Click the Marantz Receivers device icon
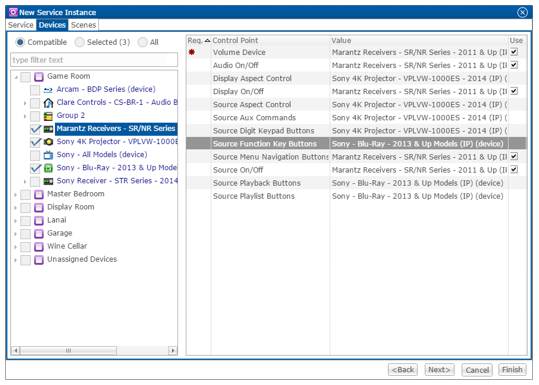The height and width of the screenshot is (385, 539). (48, 129)
